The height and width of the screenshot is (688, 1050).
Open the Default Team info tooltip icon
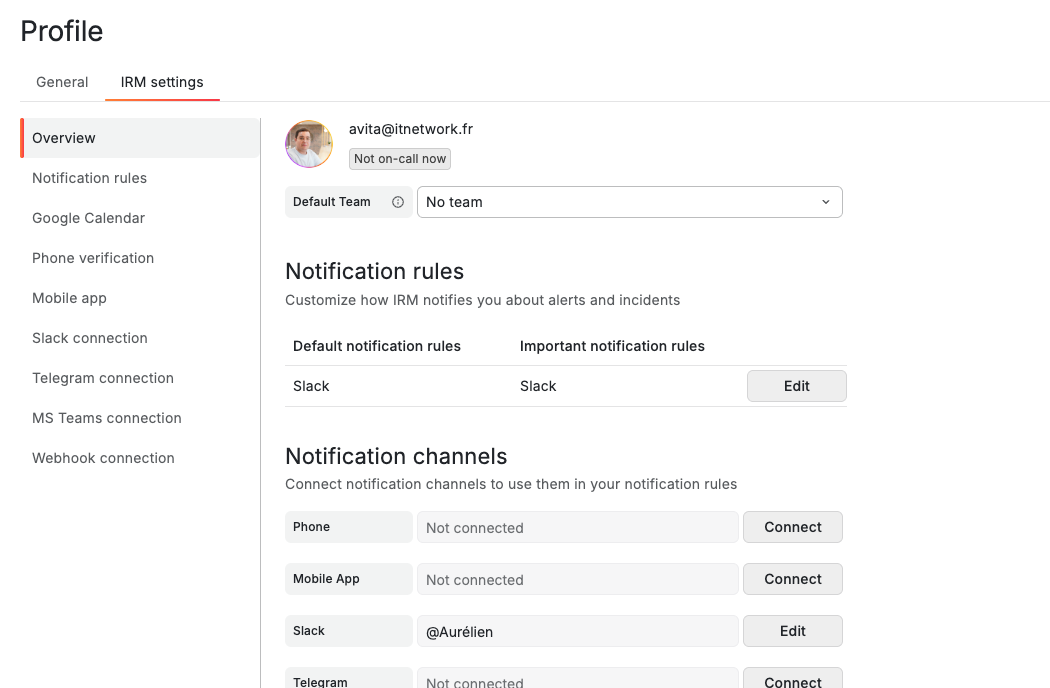pyautogui.click(x=396, y=201)
